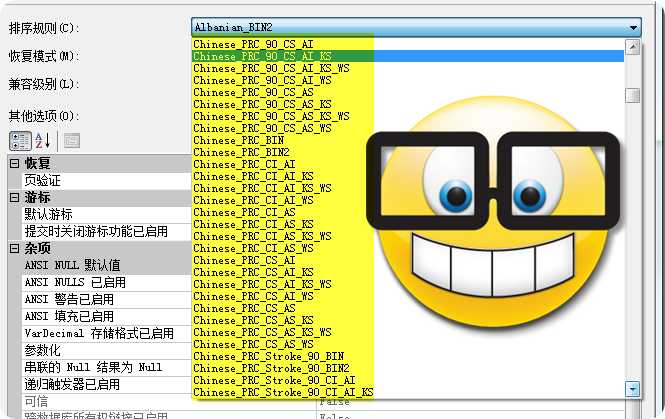This screenshot has width=665, height=419.
Task: Select Chinese_PRC_CS_AI_KS option
Action: tap(408, 272)
